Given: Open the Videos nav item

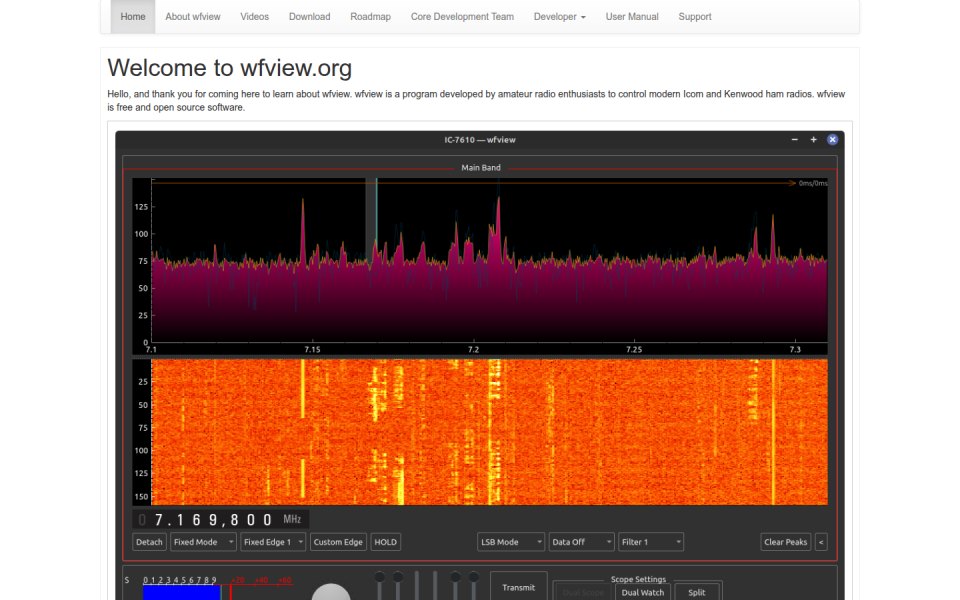Looking at the screenshot, I should 255,17.
